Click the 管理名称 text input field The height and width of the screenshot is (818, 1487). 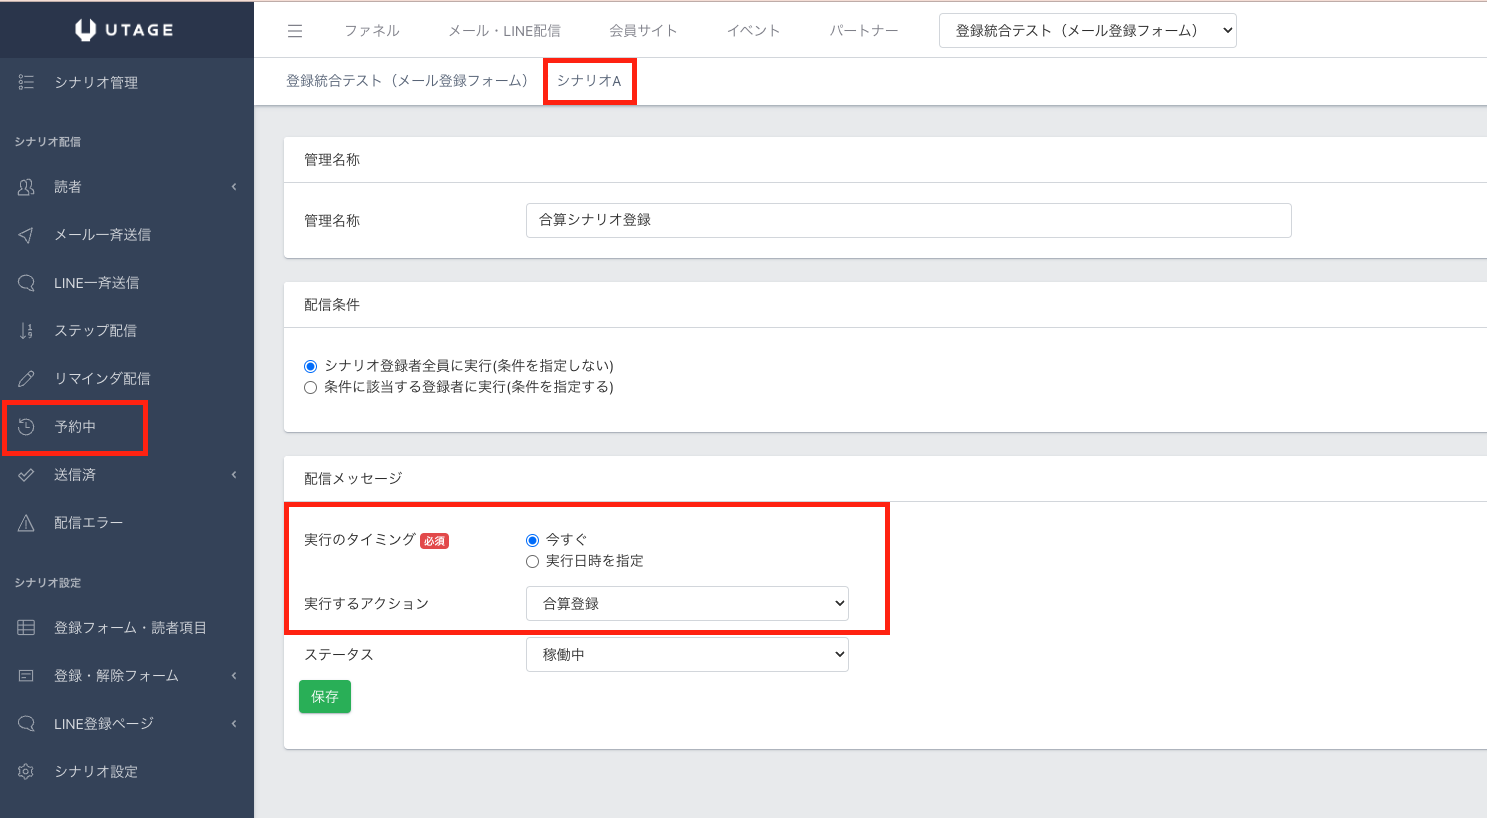coord(908,220)
